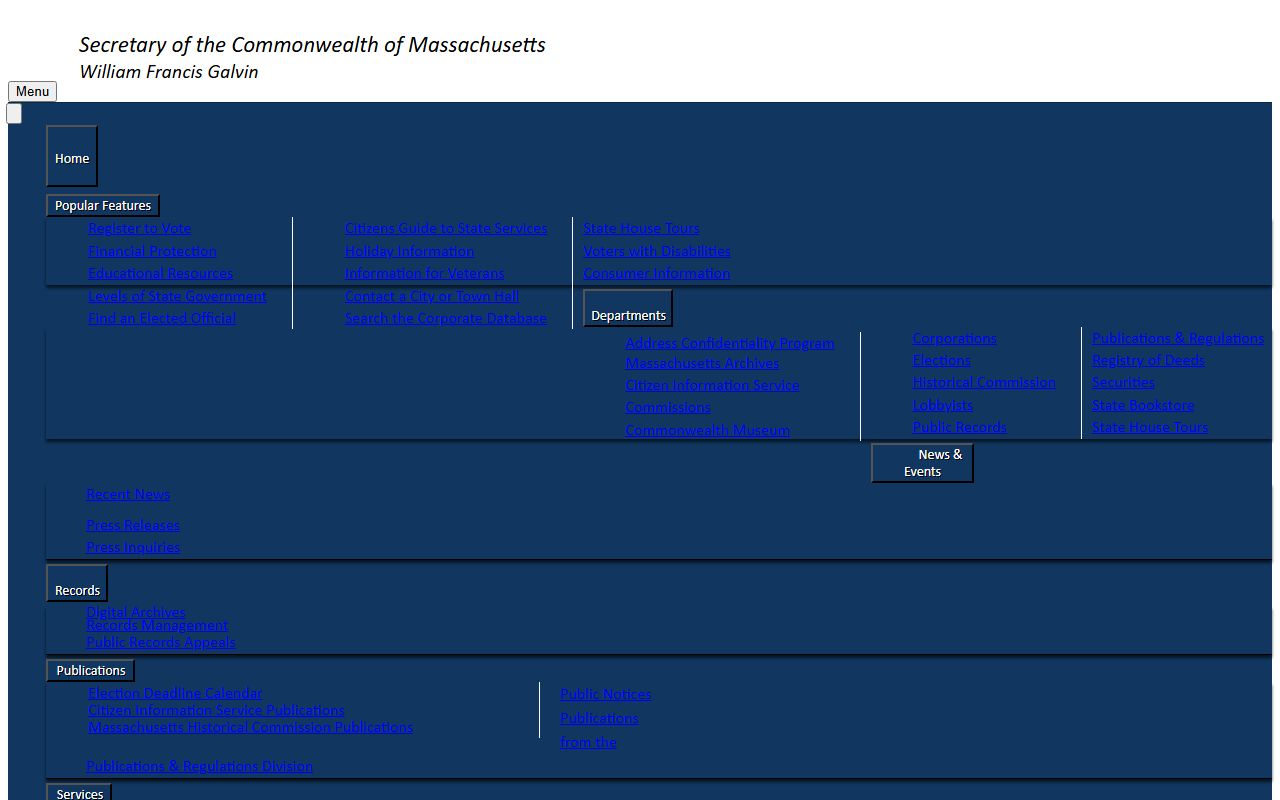Click the Menu button
The width and height of the screenshot is (1280, 800).
point(32,91)
